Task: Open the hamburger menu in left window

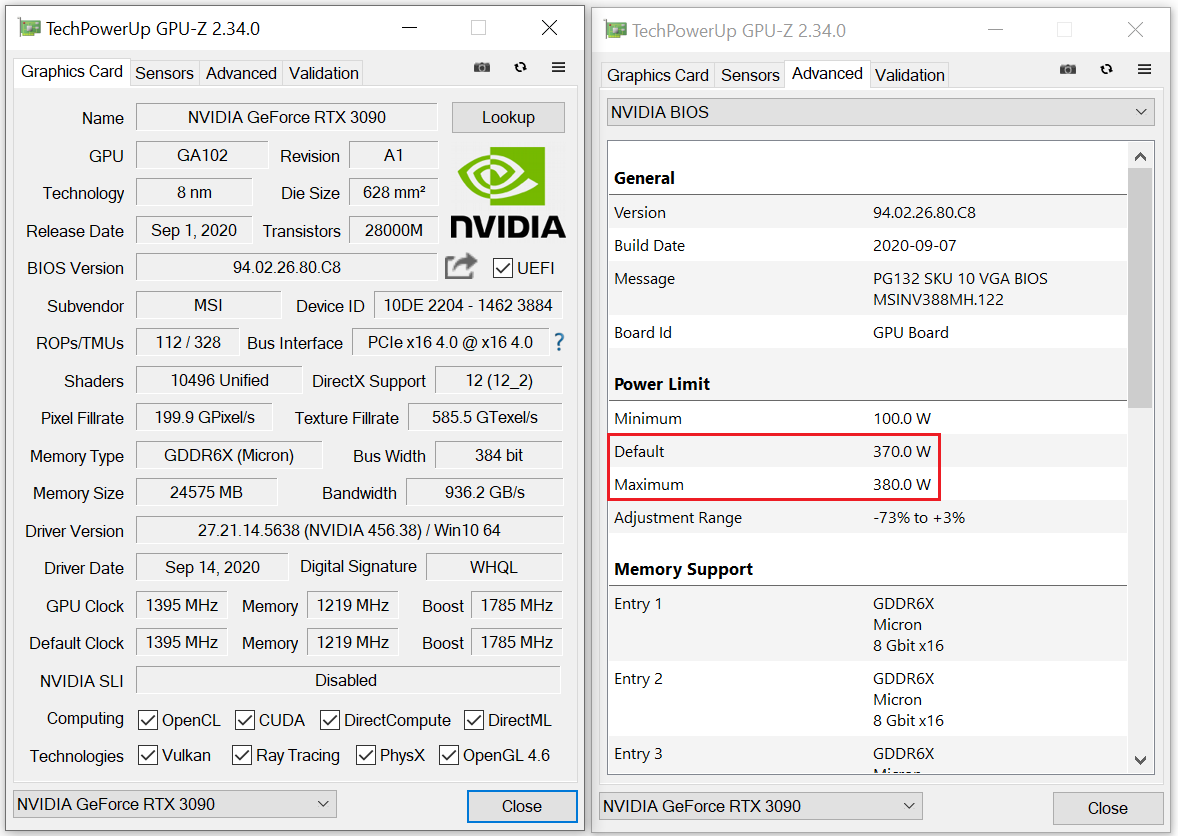Action: pyautogui.click(x=558, y=68)
